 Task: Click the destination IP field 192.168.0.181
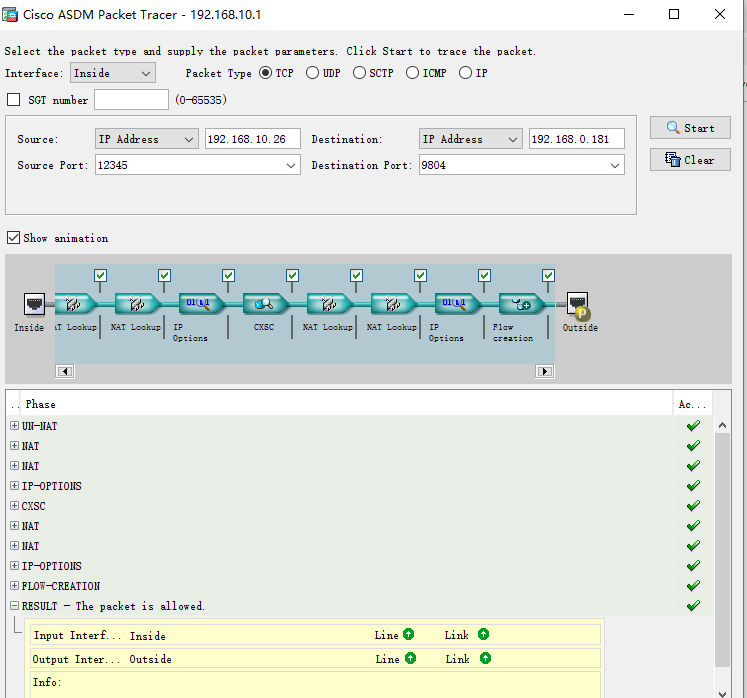(576, 139)
